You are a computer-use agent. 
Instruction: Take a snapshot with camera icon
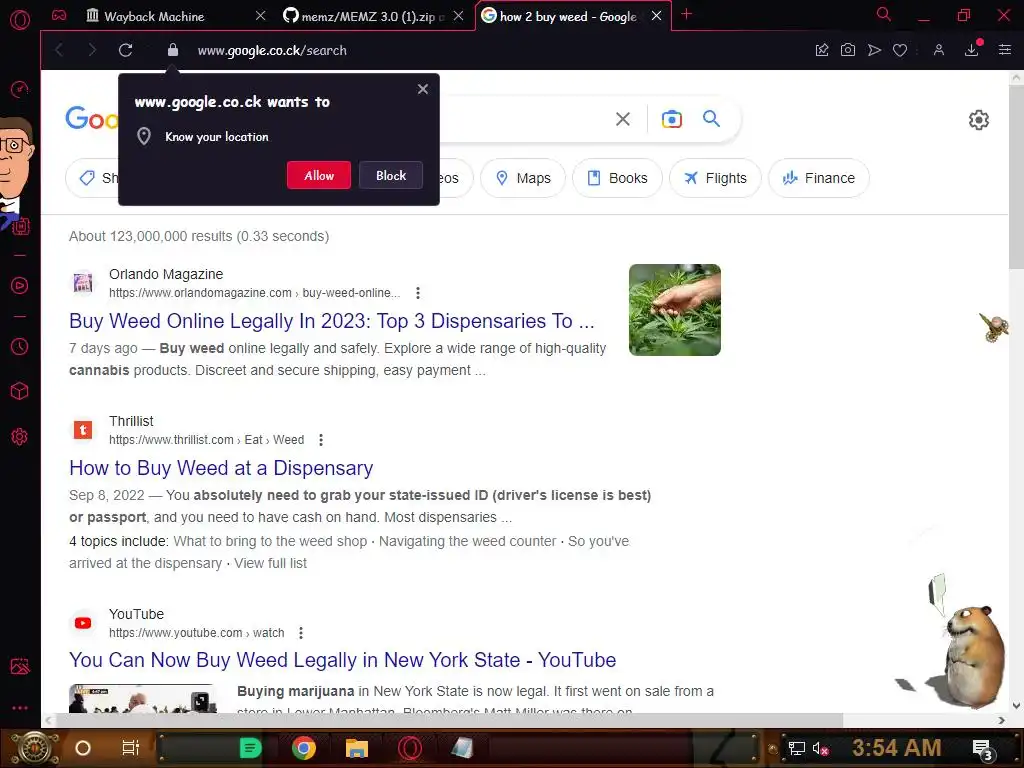(x=848, y=50)
